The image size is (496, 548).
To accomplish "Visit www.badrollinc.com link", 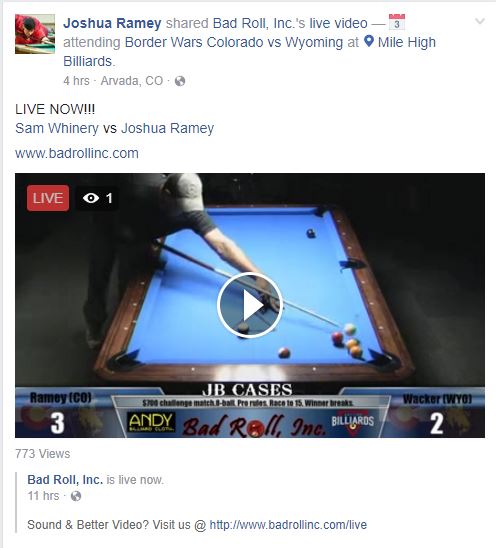I will 77,153.
